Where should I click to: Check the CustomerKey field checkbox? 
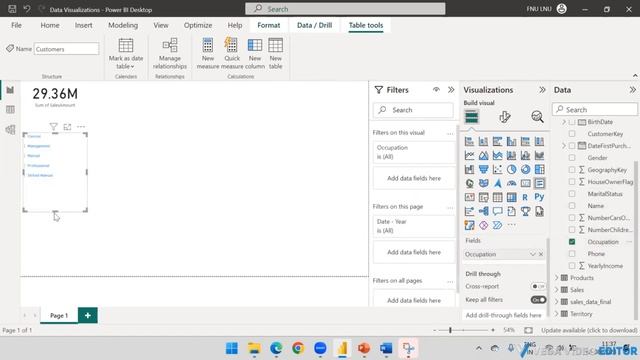572,134
